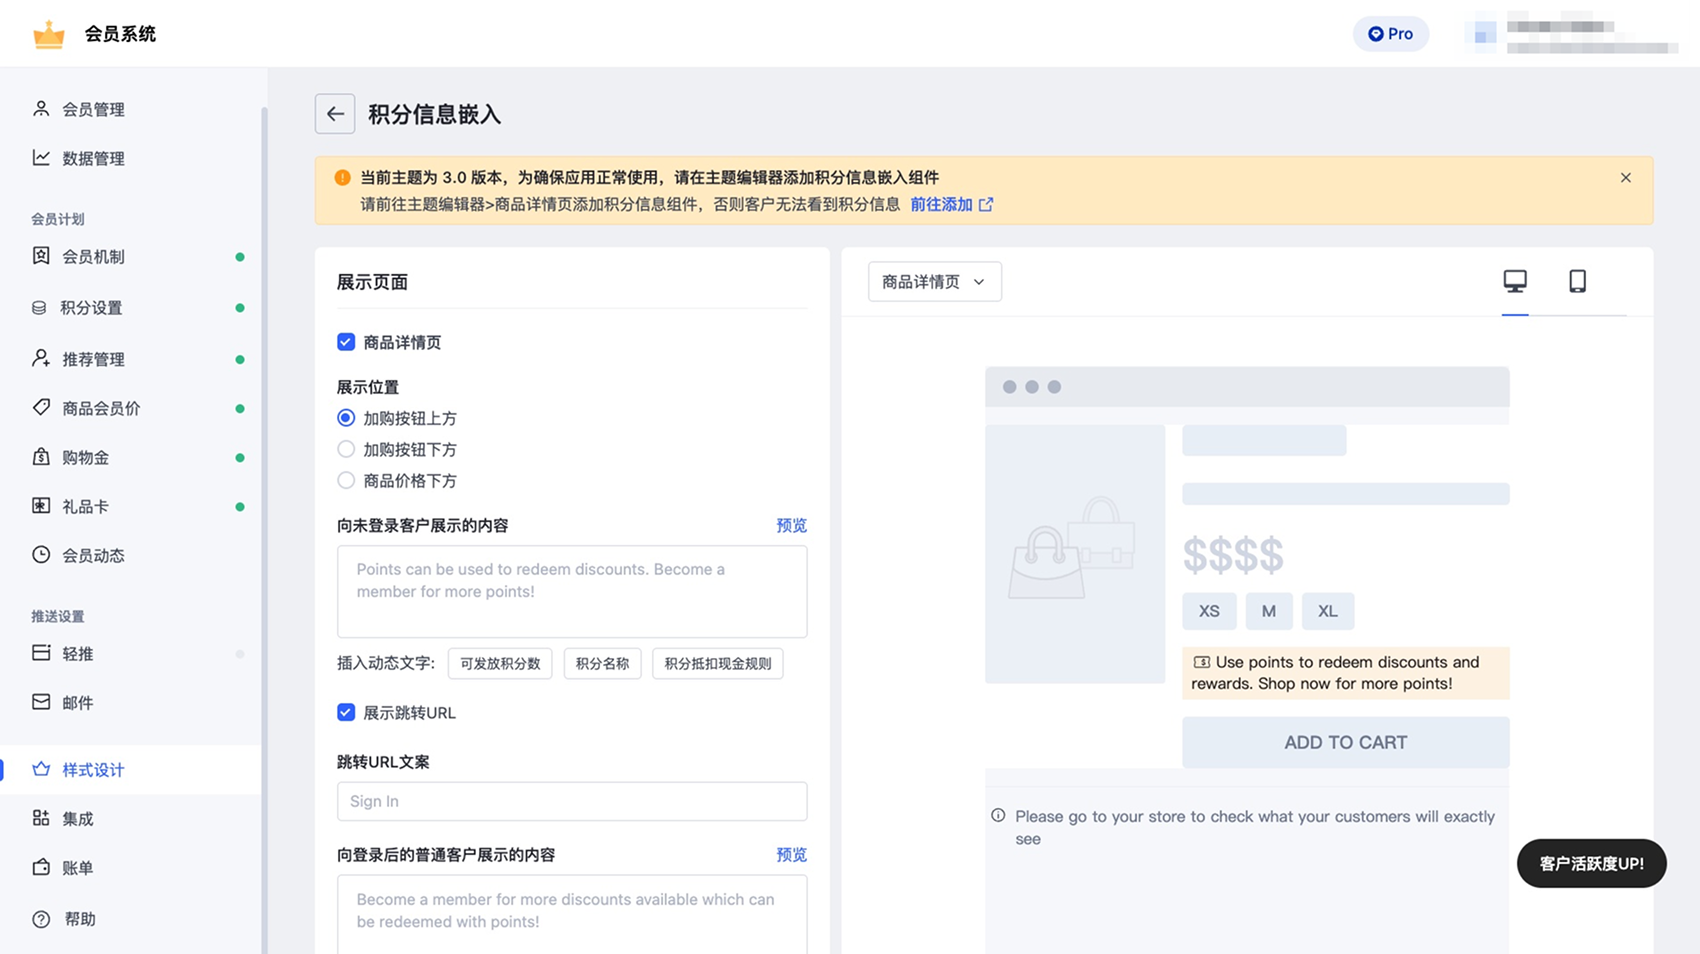Follow the 前往添加 link in banner
Screen dimensions: 1700x954
coord(941,204)
